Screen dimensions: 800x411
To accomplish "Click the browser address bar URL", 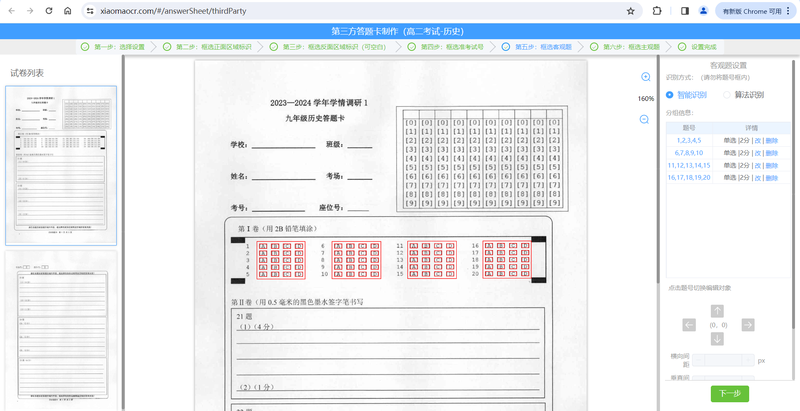I will pos(173,11).
